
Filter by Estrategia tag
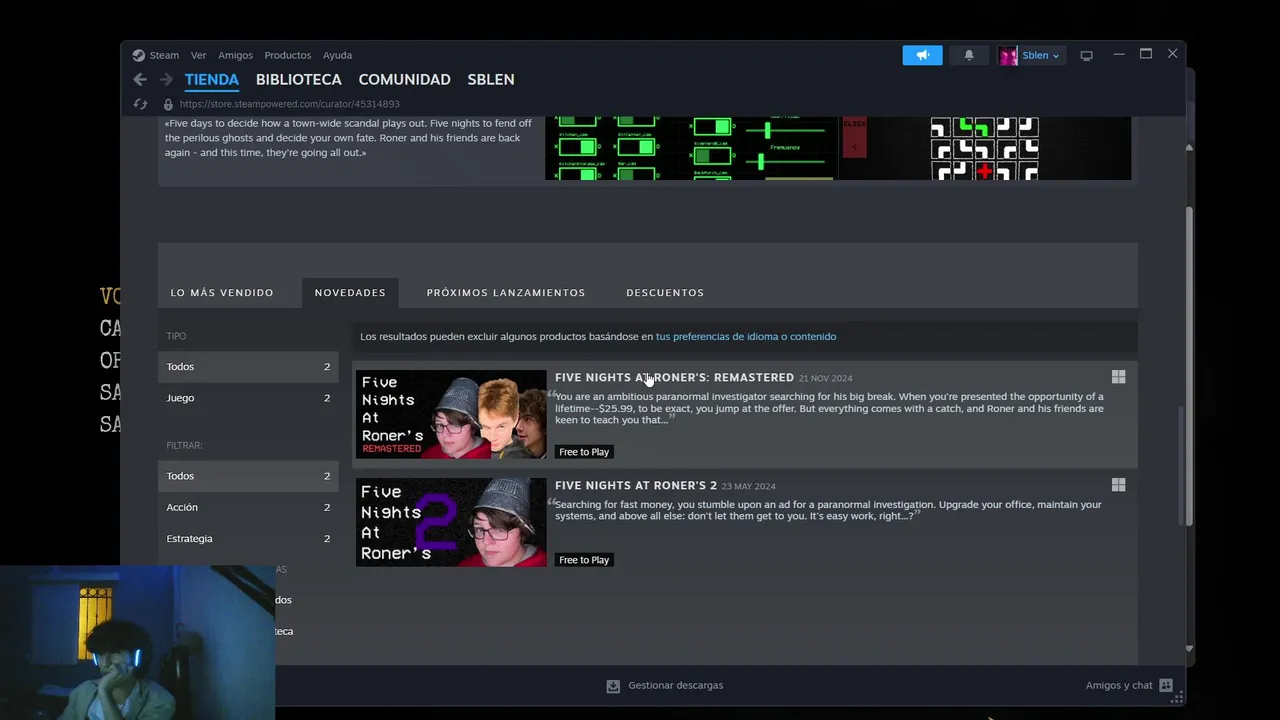tap(248, 538)
